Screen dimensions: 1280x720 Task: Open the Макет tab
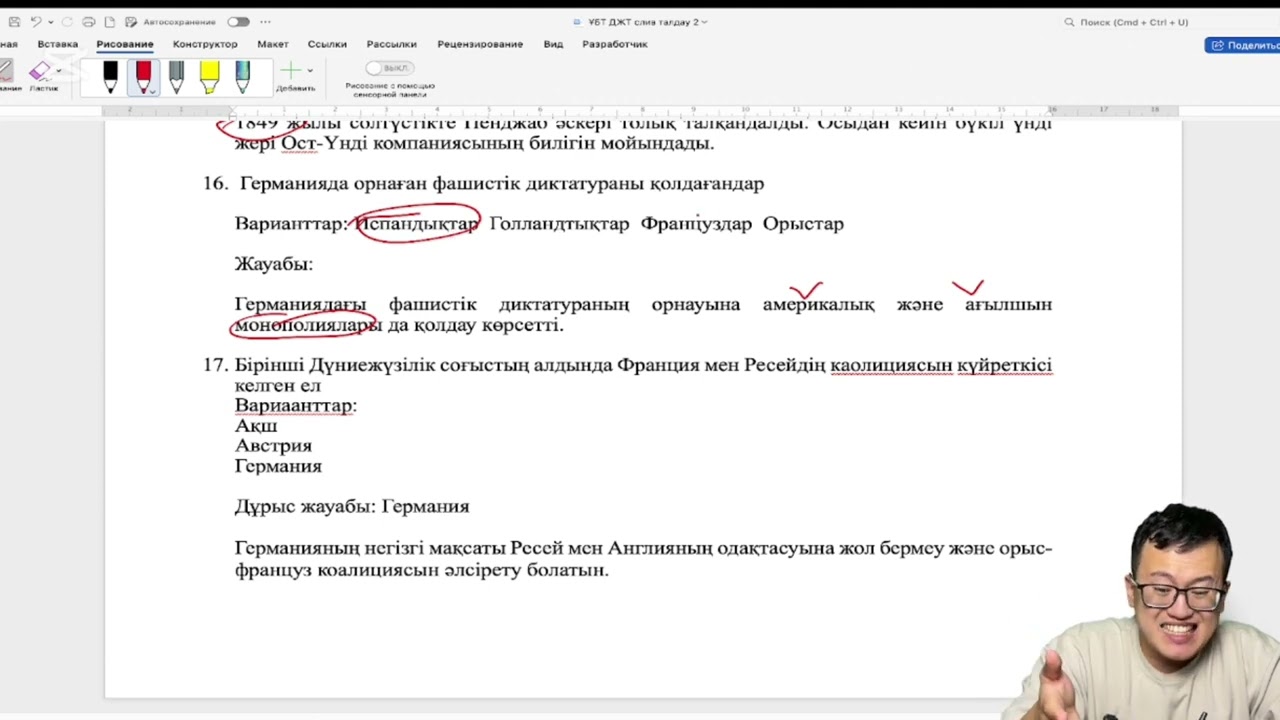272,44
